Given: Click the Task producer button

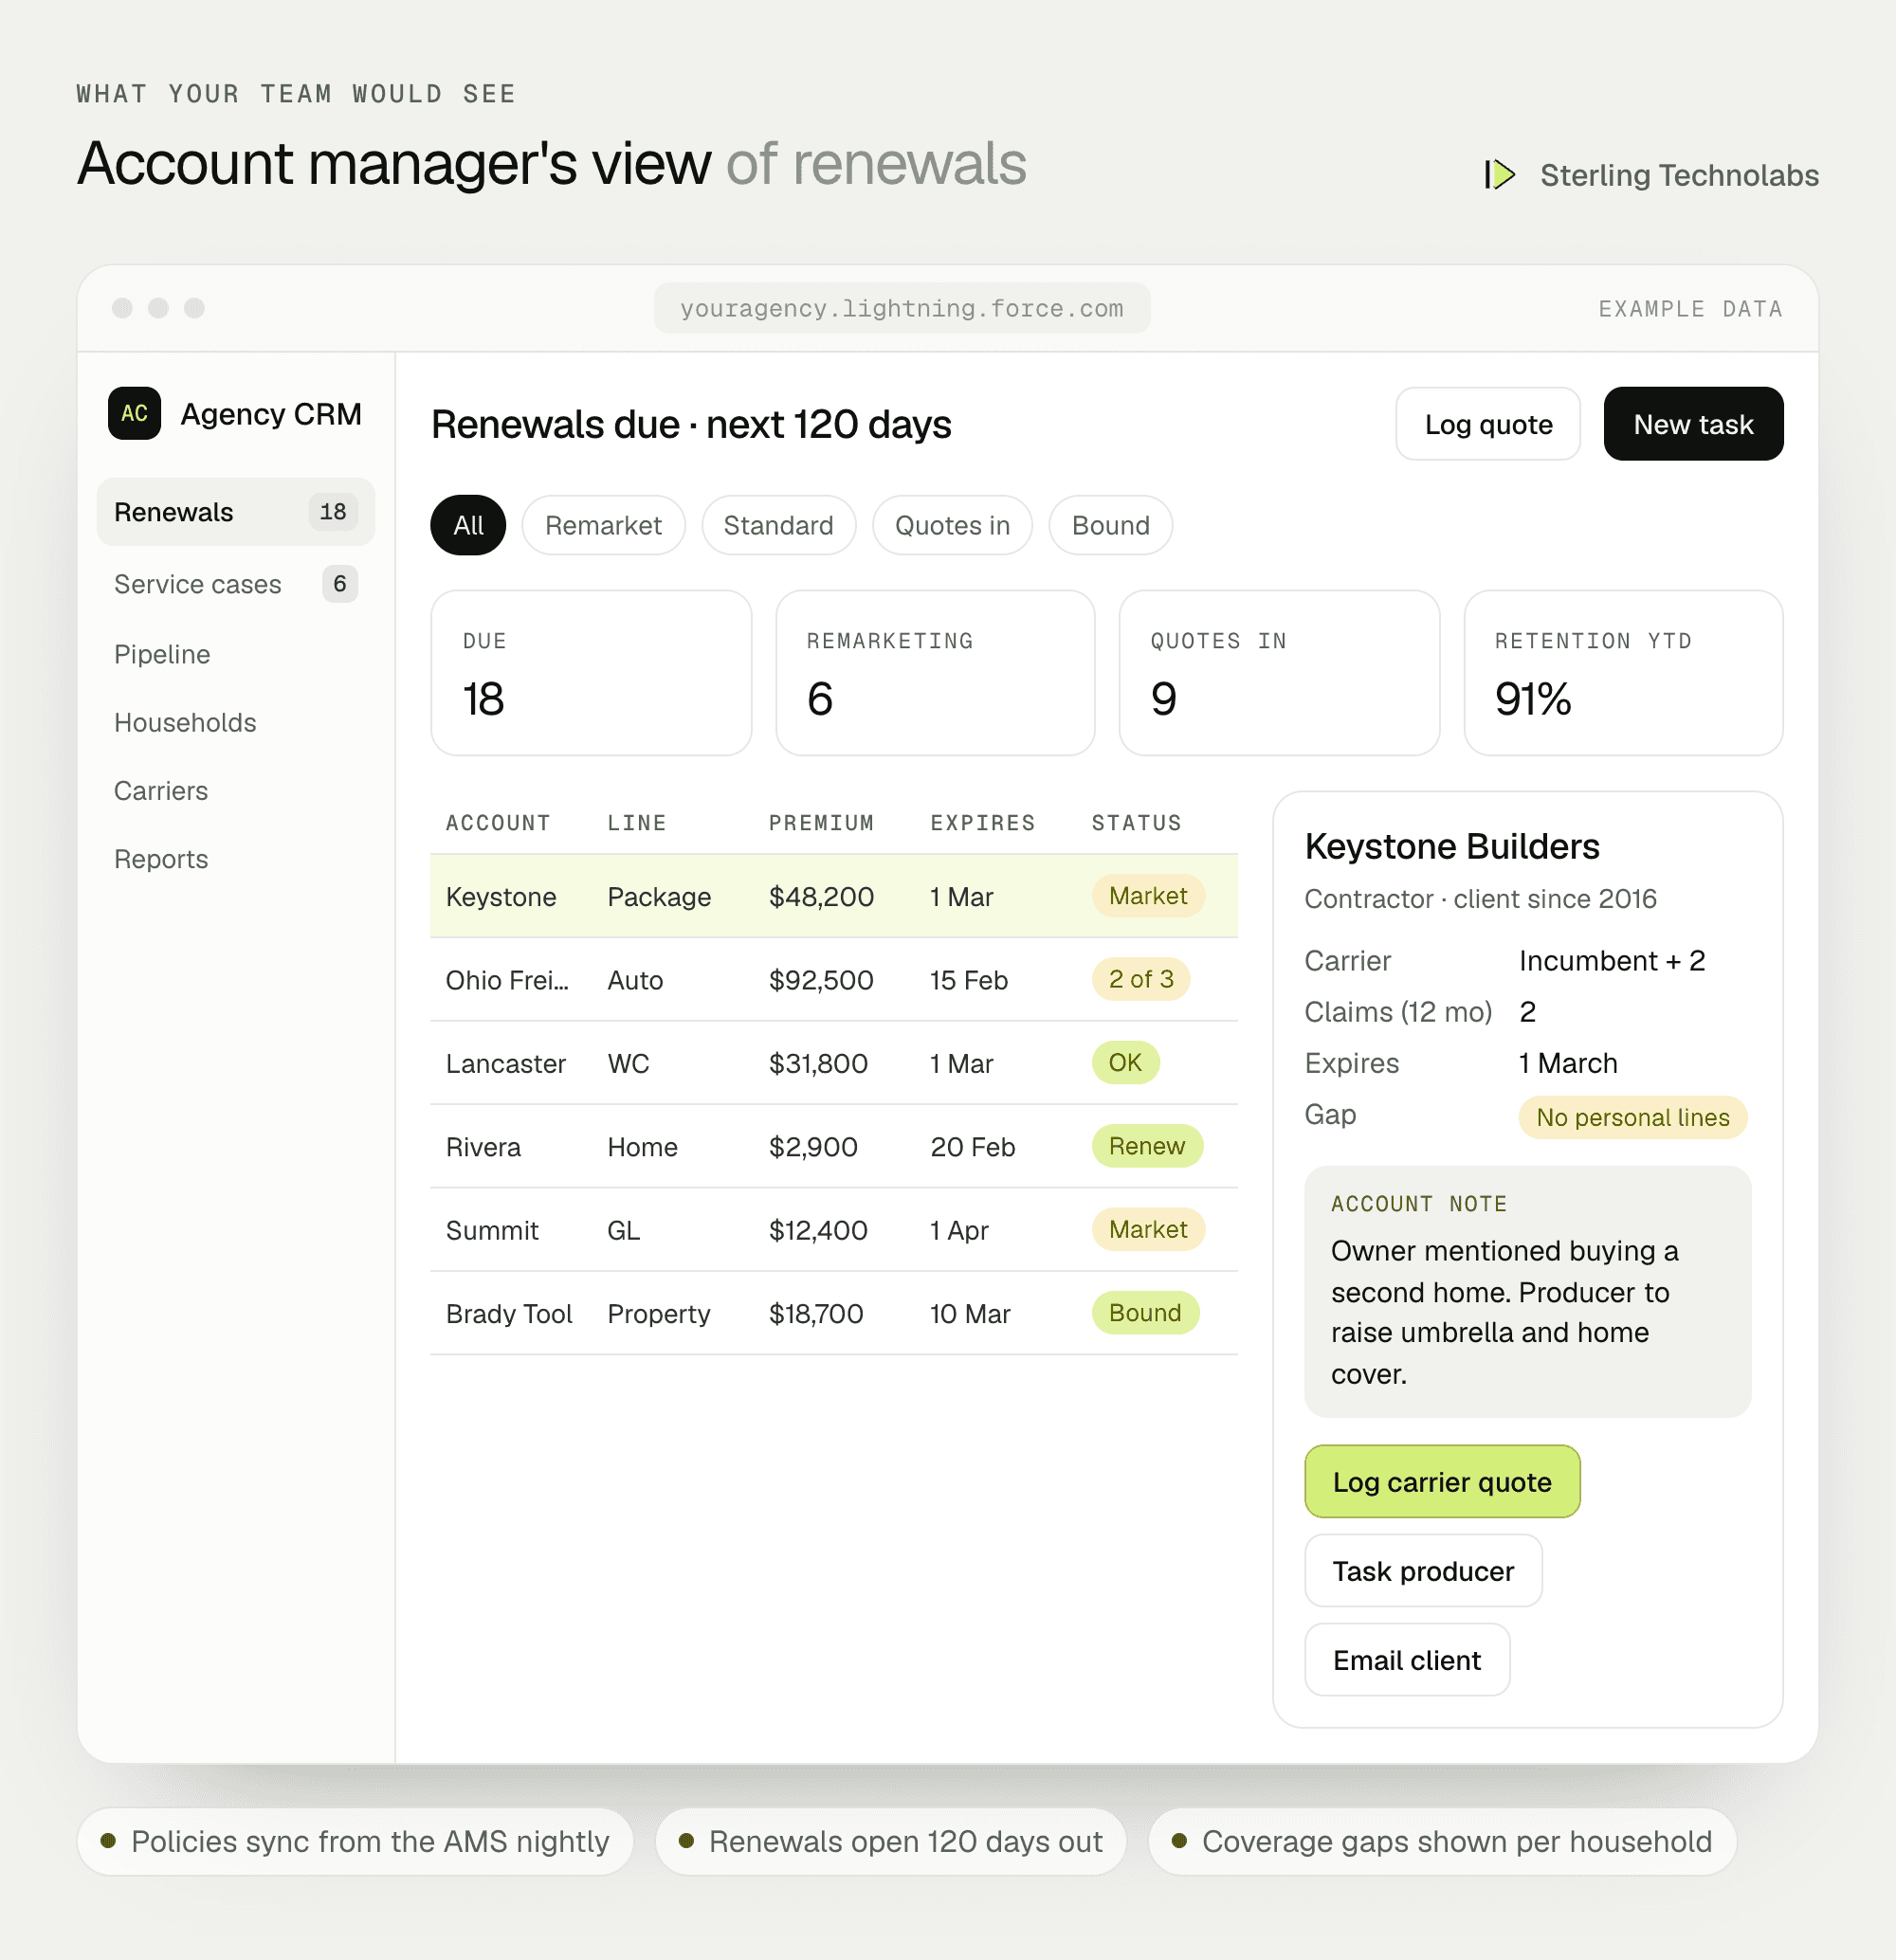Looking at the screenshot, I should coord(1423,1571).
